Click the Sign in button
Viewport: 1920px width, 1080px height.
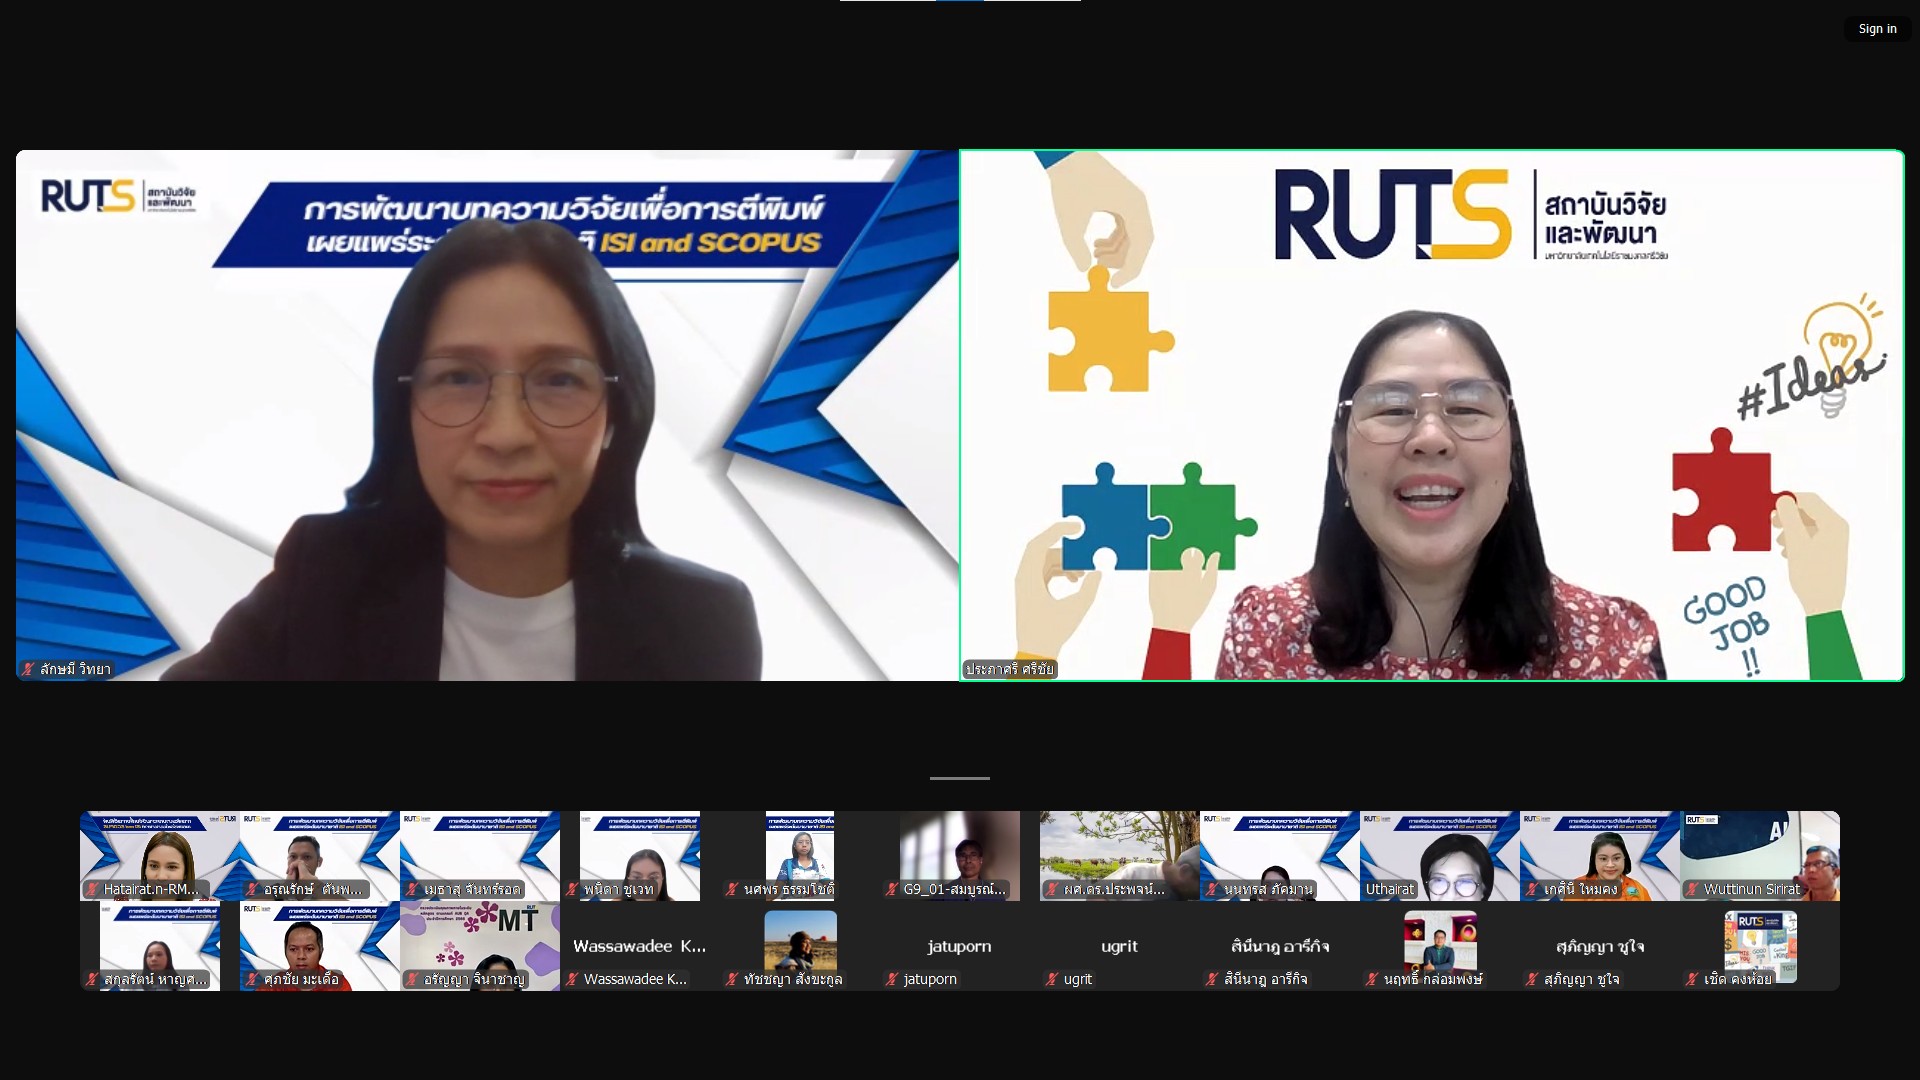[1877, 29]
